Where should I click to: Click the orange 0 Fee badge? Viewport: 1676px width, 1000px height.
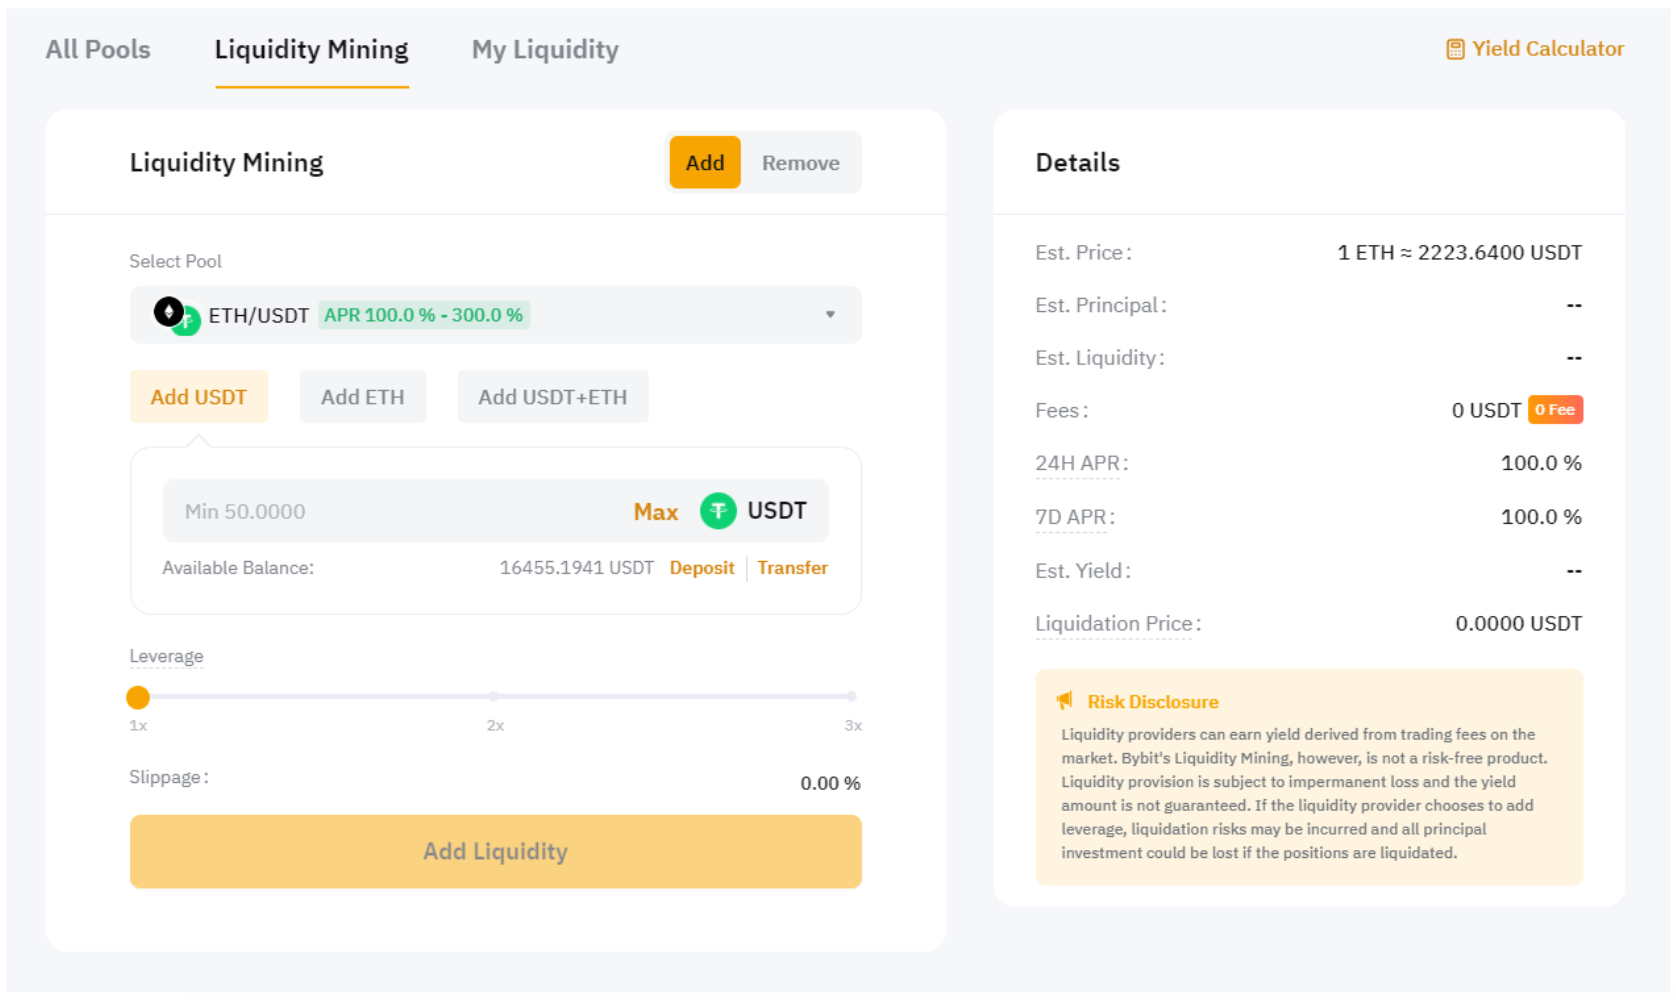coord(1554,410)
